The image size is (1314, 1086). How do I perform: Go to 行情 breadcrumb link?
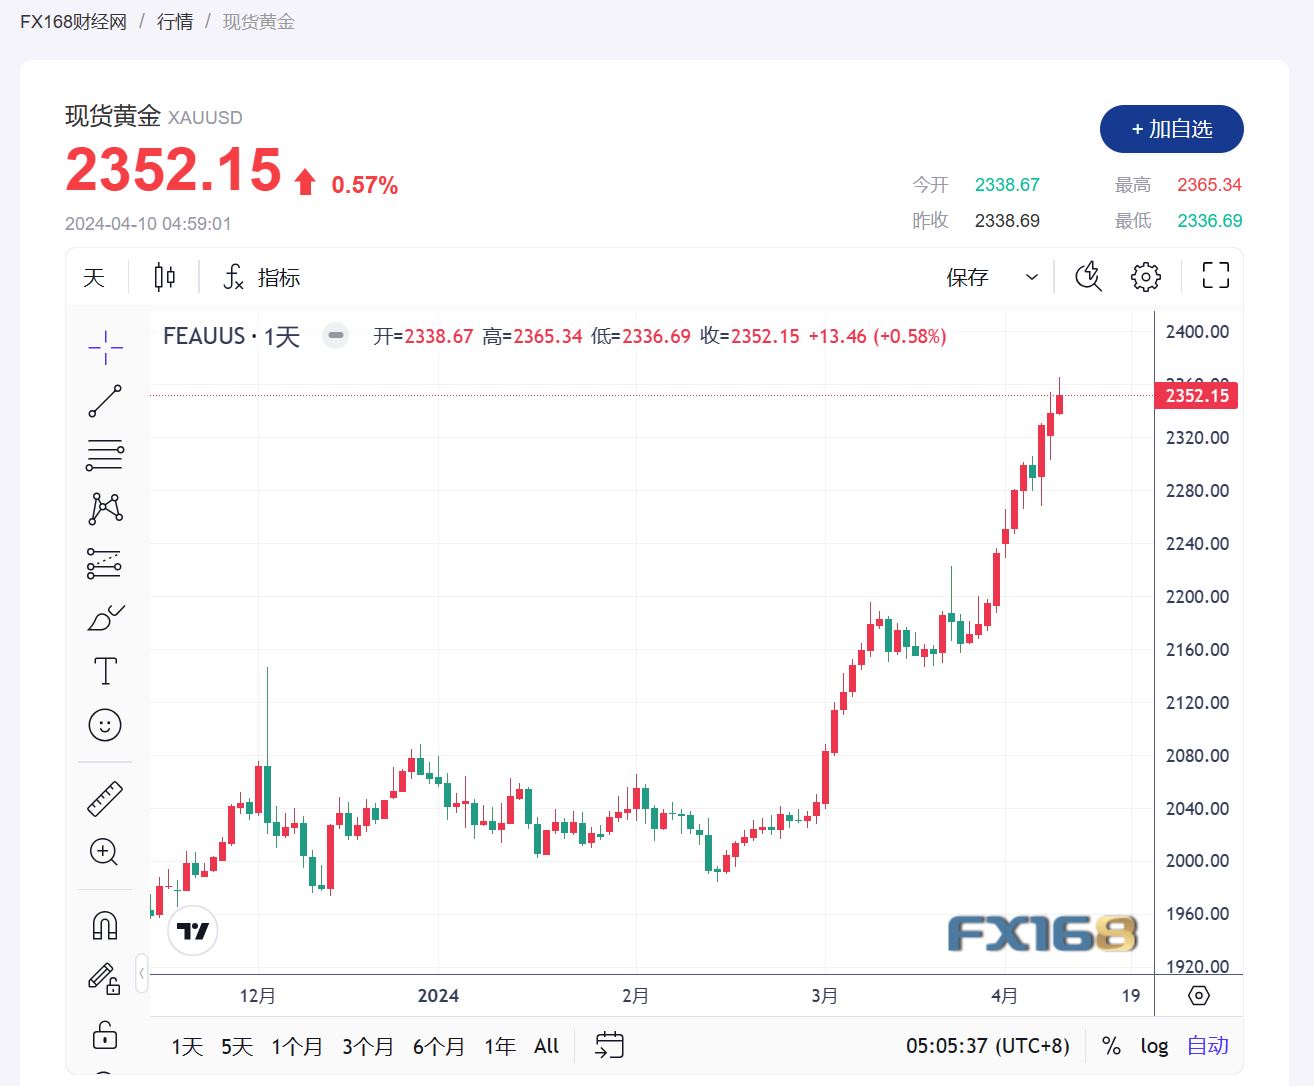coord(175,22)
